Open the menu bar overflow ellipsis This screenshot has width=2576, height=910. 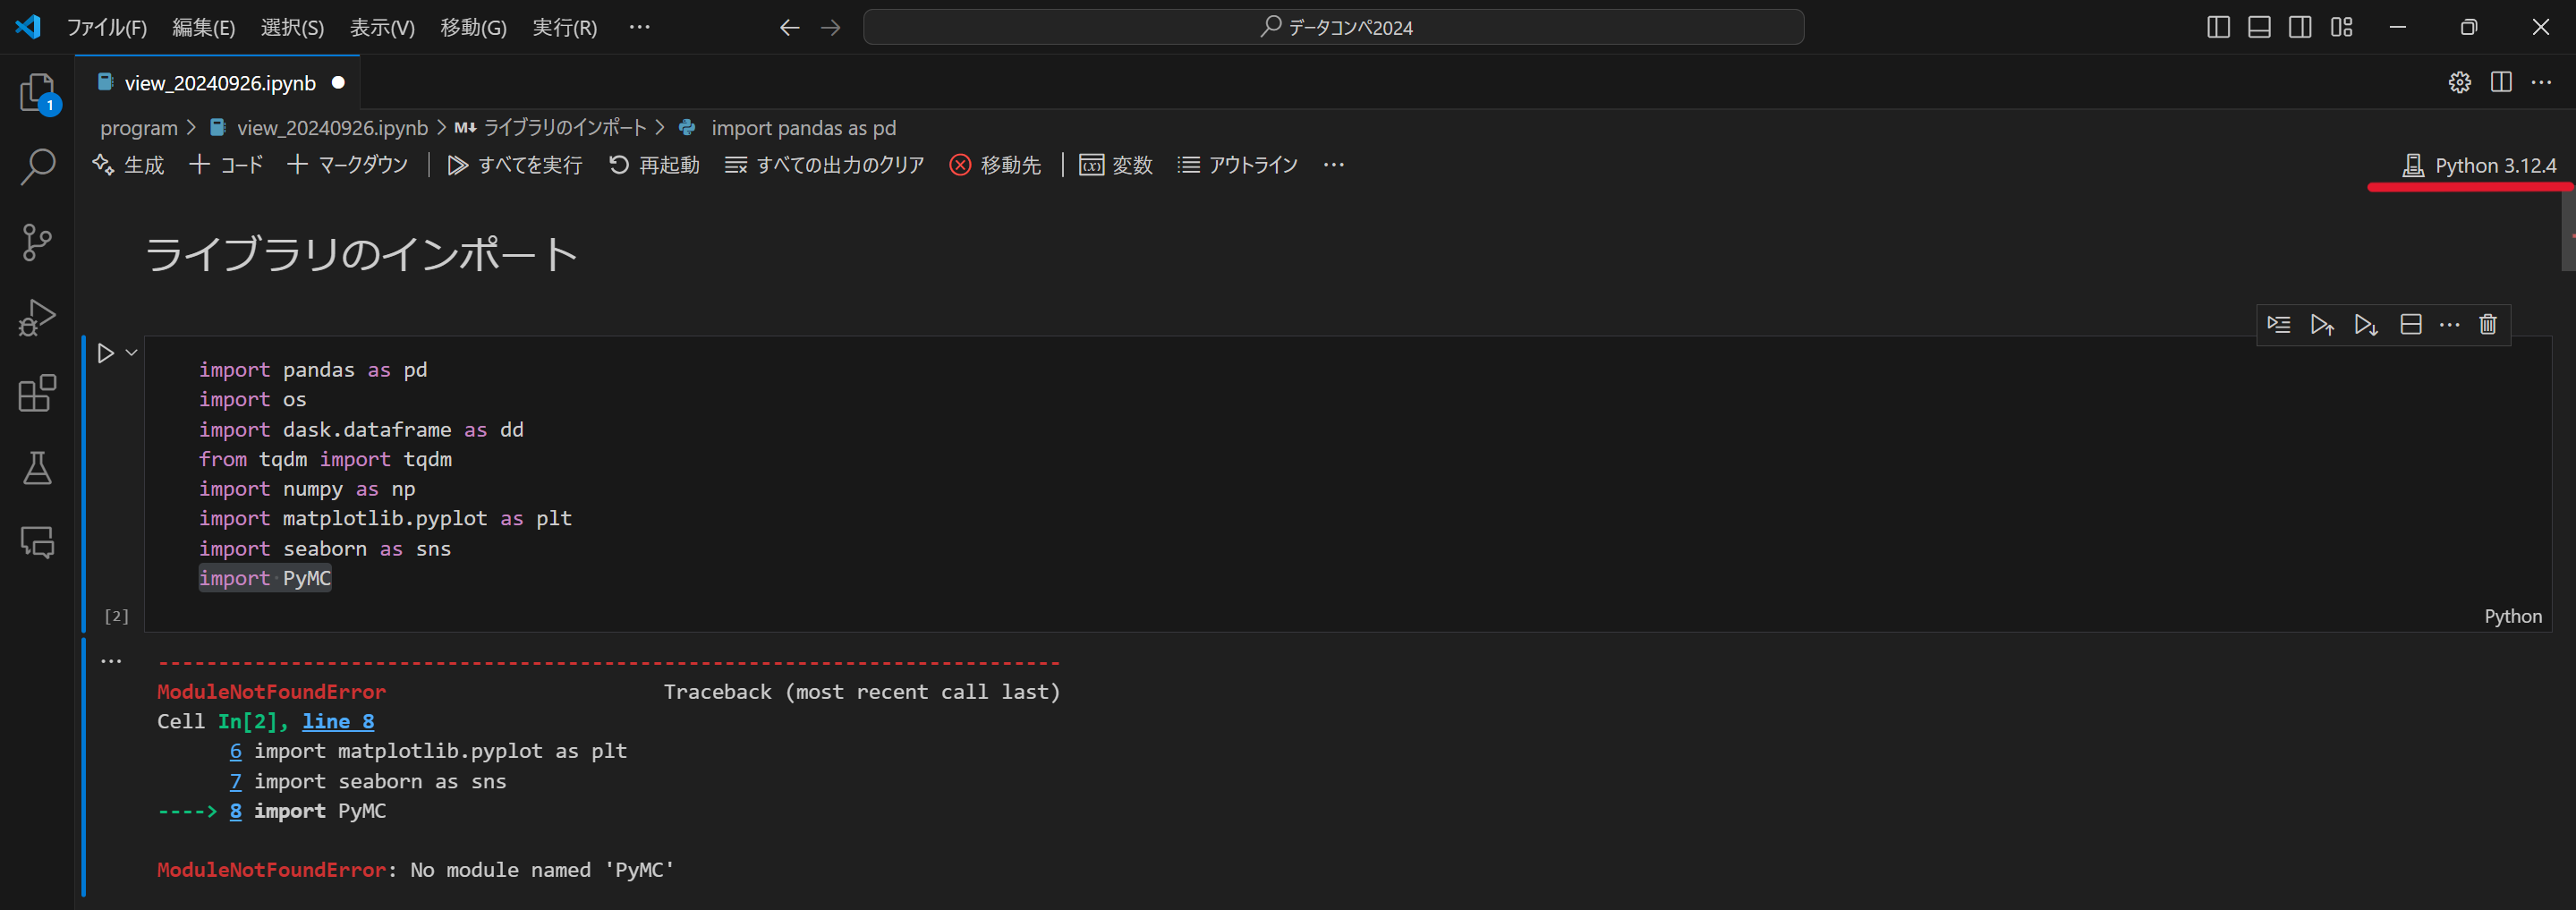click(x=640, y=27)
